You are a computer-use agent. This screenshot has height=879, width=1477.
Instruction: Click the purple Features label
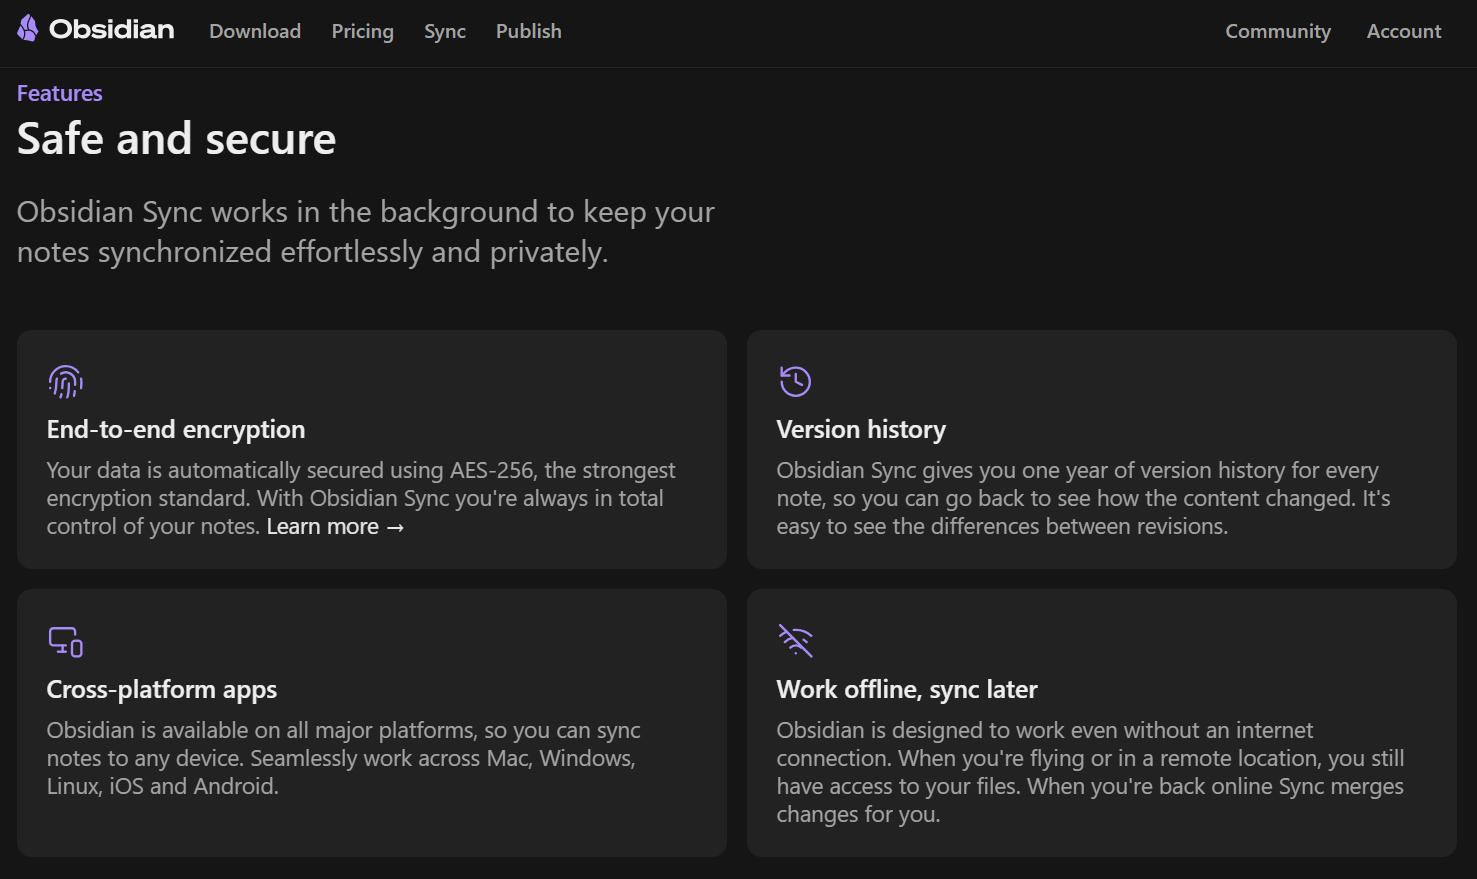click(60, 93)
